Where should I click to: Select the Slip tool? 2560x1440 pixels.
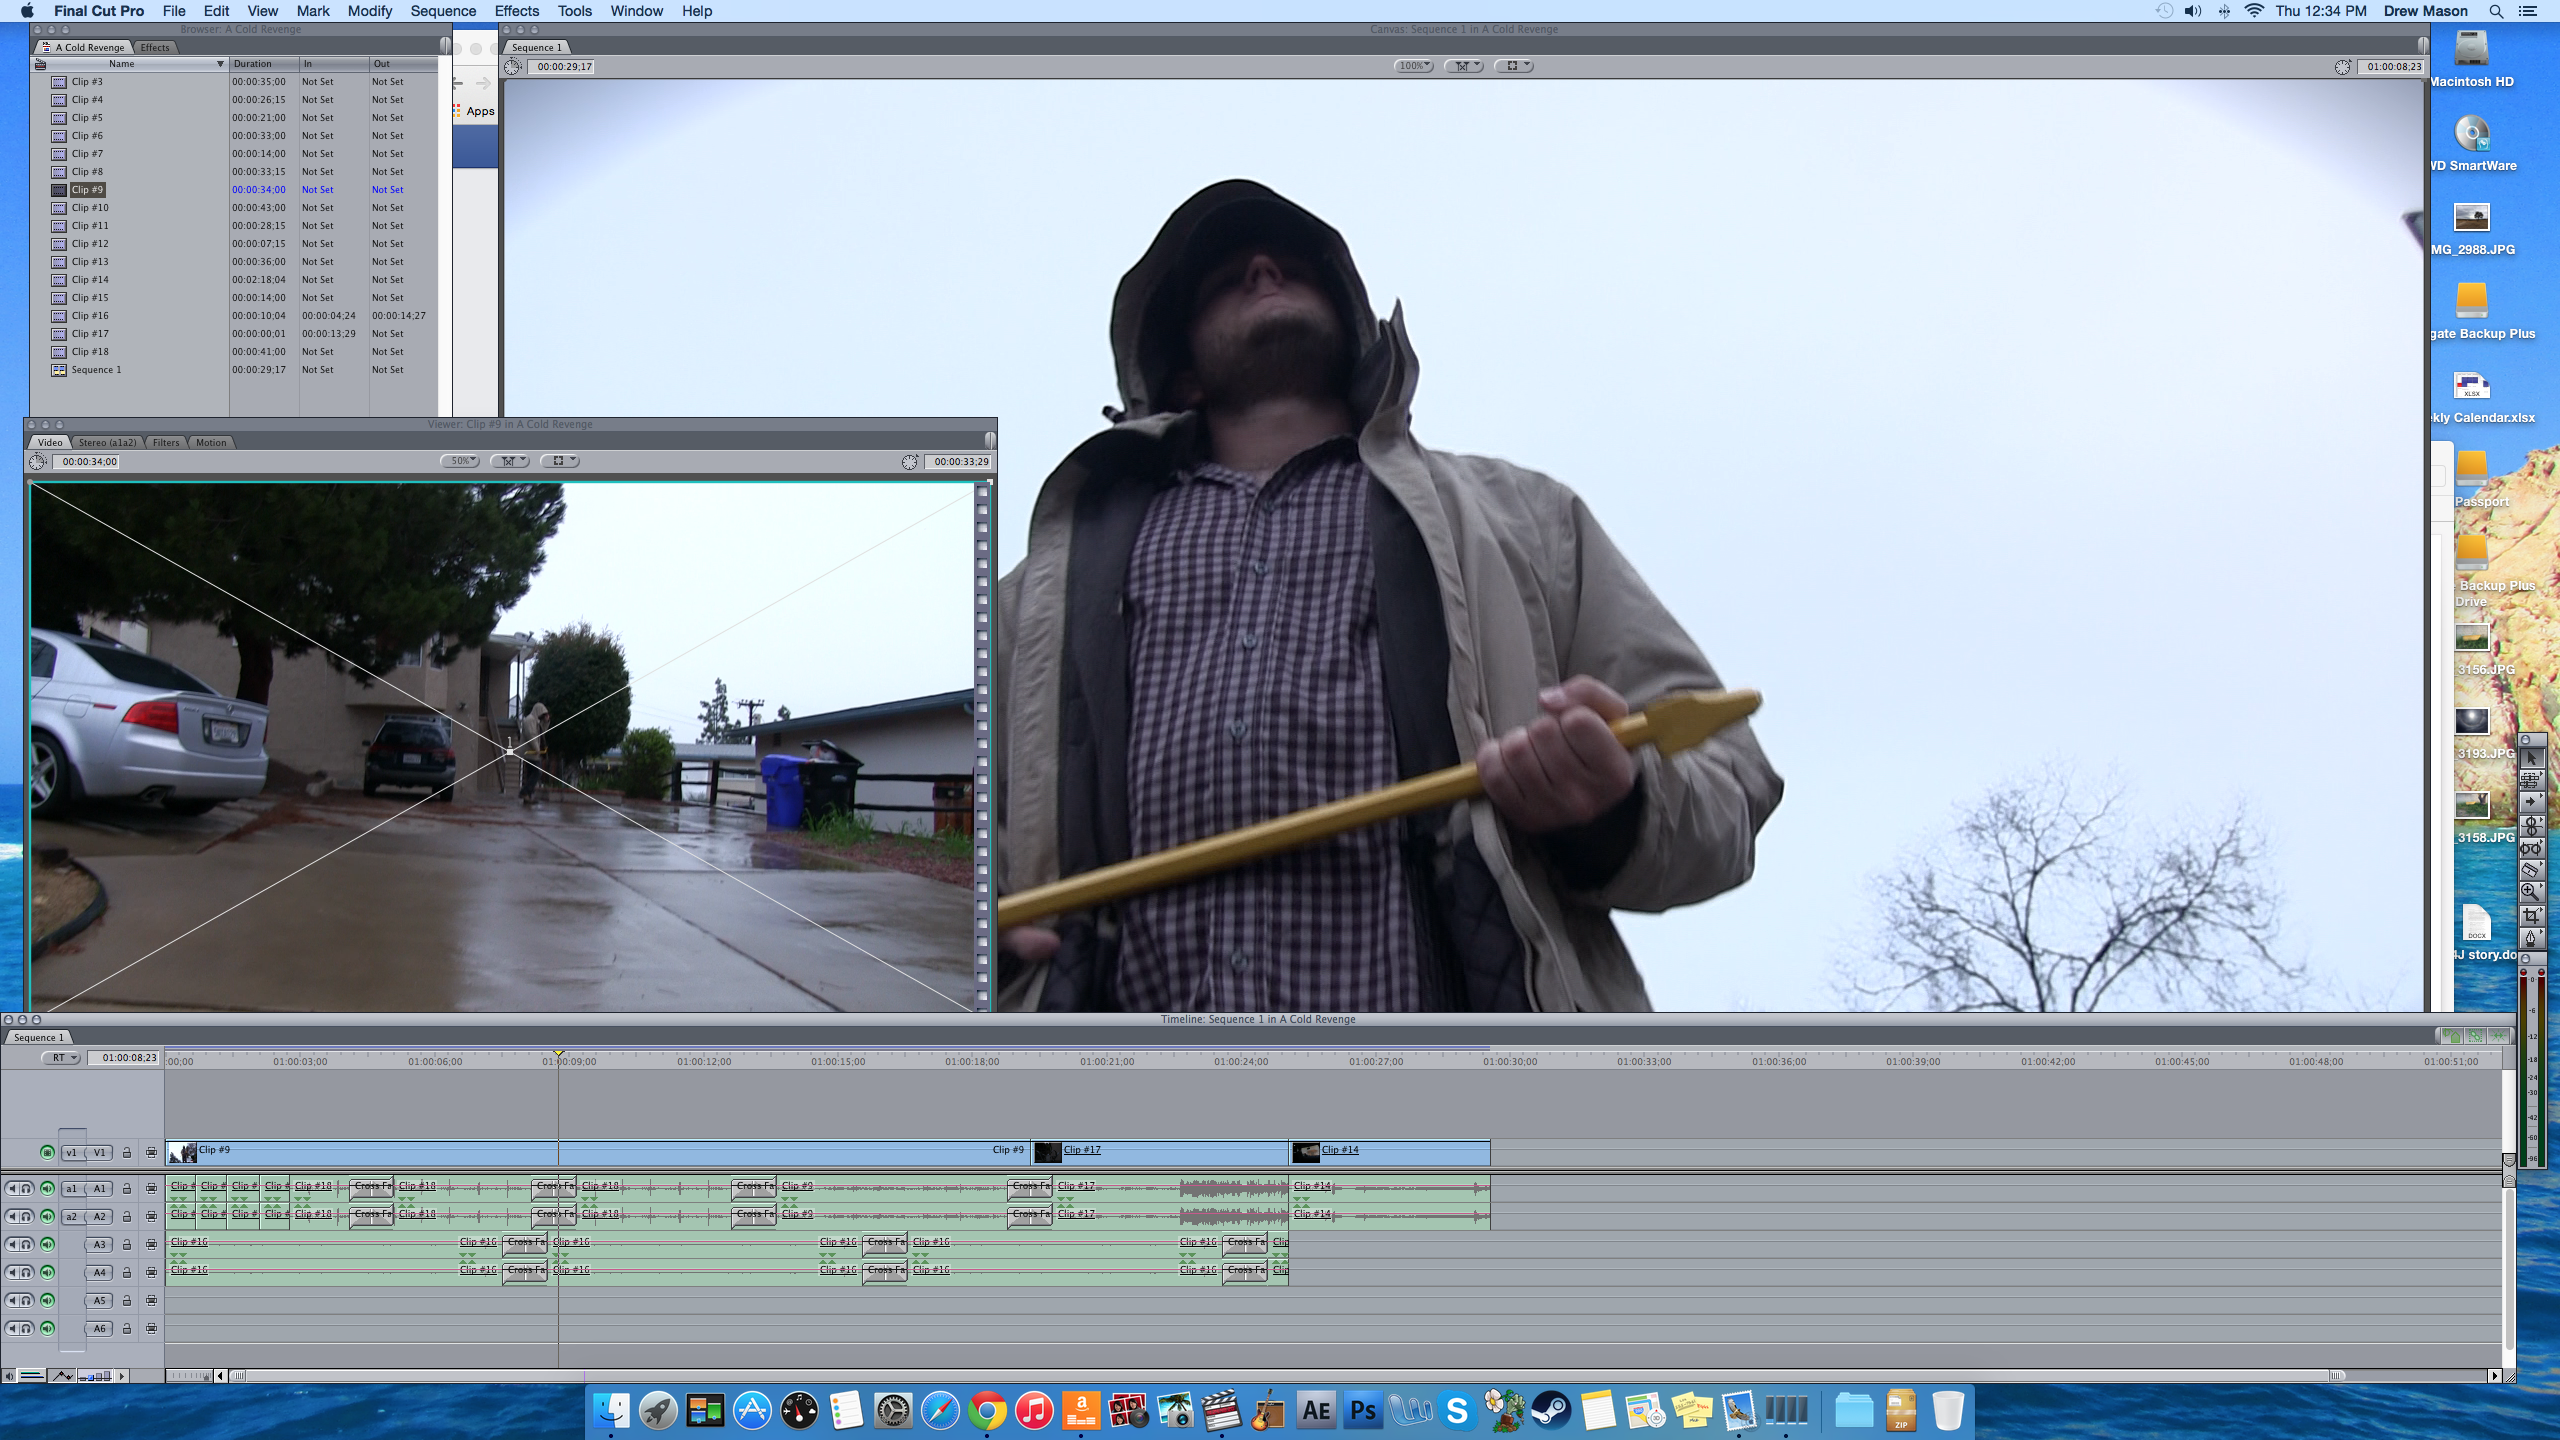click(x=2530, y=848)
